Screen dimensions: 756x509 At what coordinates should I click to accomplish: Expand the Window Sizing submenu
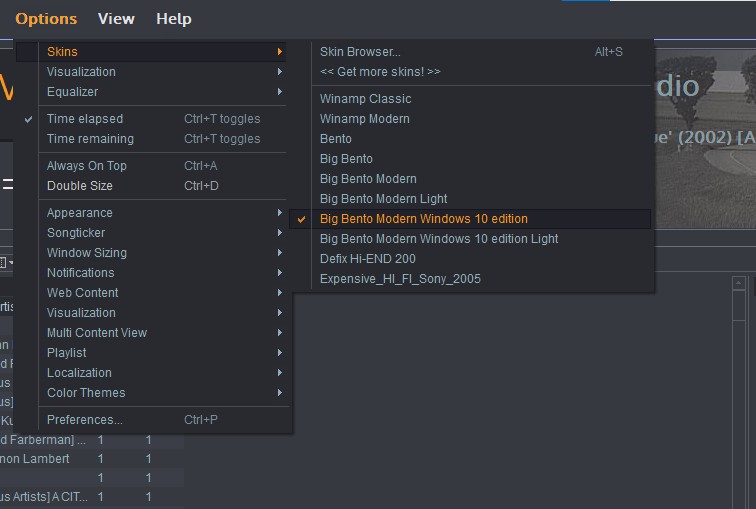(x=151, y=253)
